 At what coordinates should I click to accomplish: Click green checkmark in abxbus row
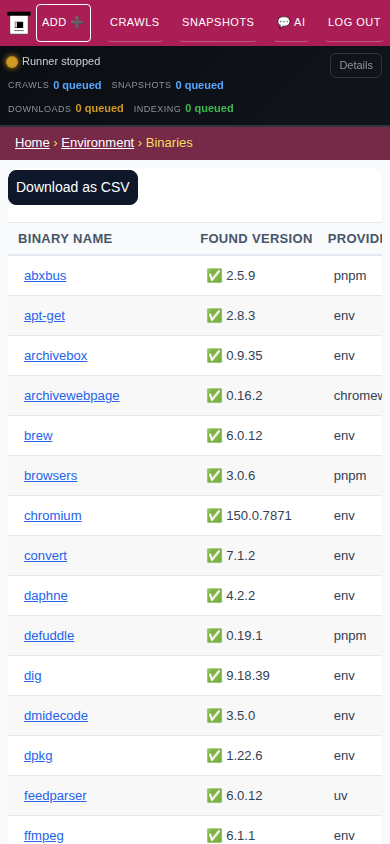(214, 276)
